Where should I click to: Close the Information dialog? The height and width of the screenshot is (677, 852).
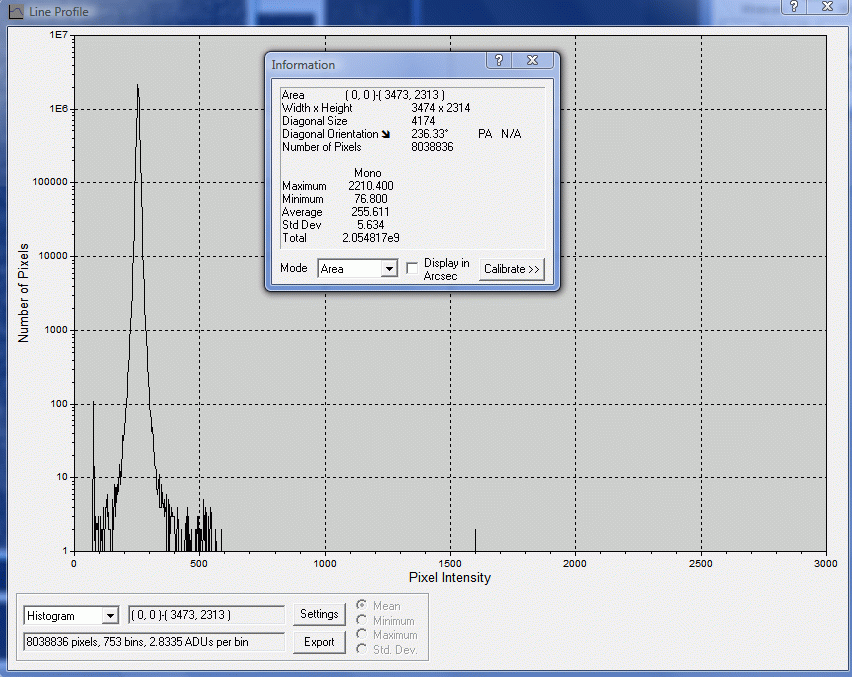pyautogui.click(x=532, y=61)
